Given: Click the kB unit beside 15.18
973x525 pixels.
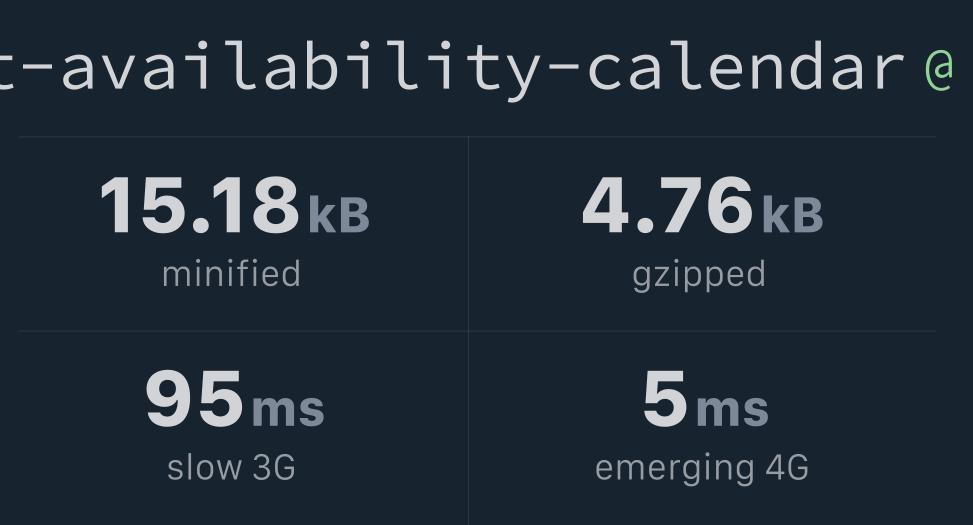Looking at the screenshot, I should [339, 215].
